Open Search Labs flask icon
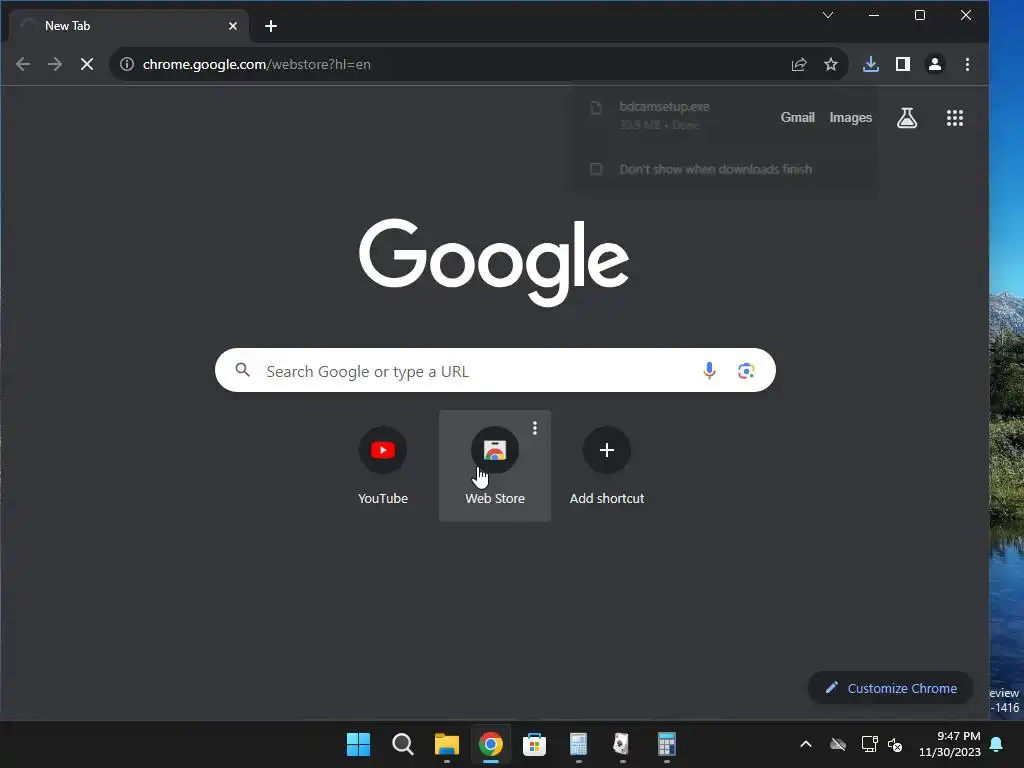Screen dimensions: 1024x768 pyautogui.click(x=906, y=118)
